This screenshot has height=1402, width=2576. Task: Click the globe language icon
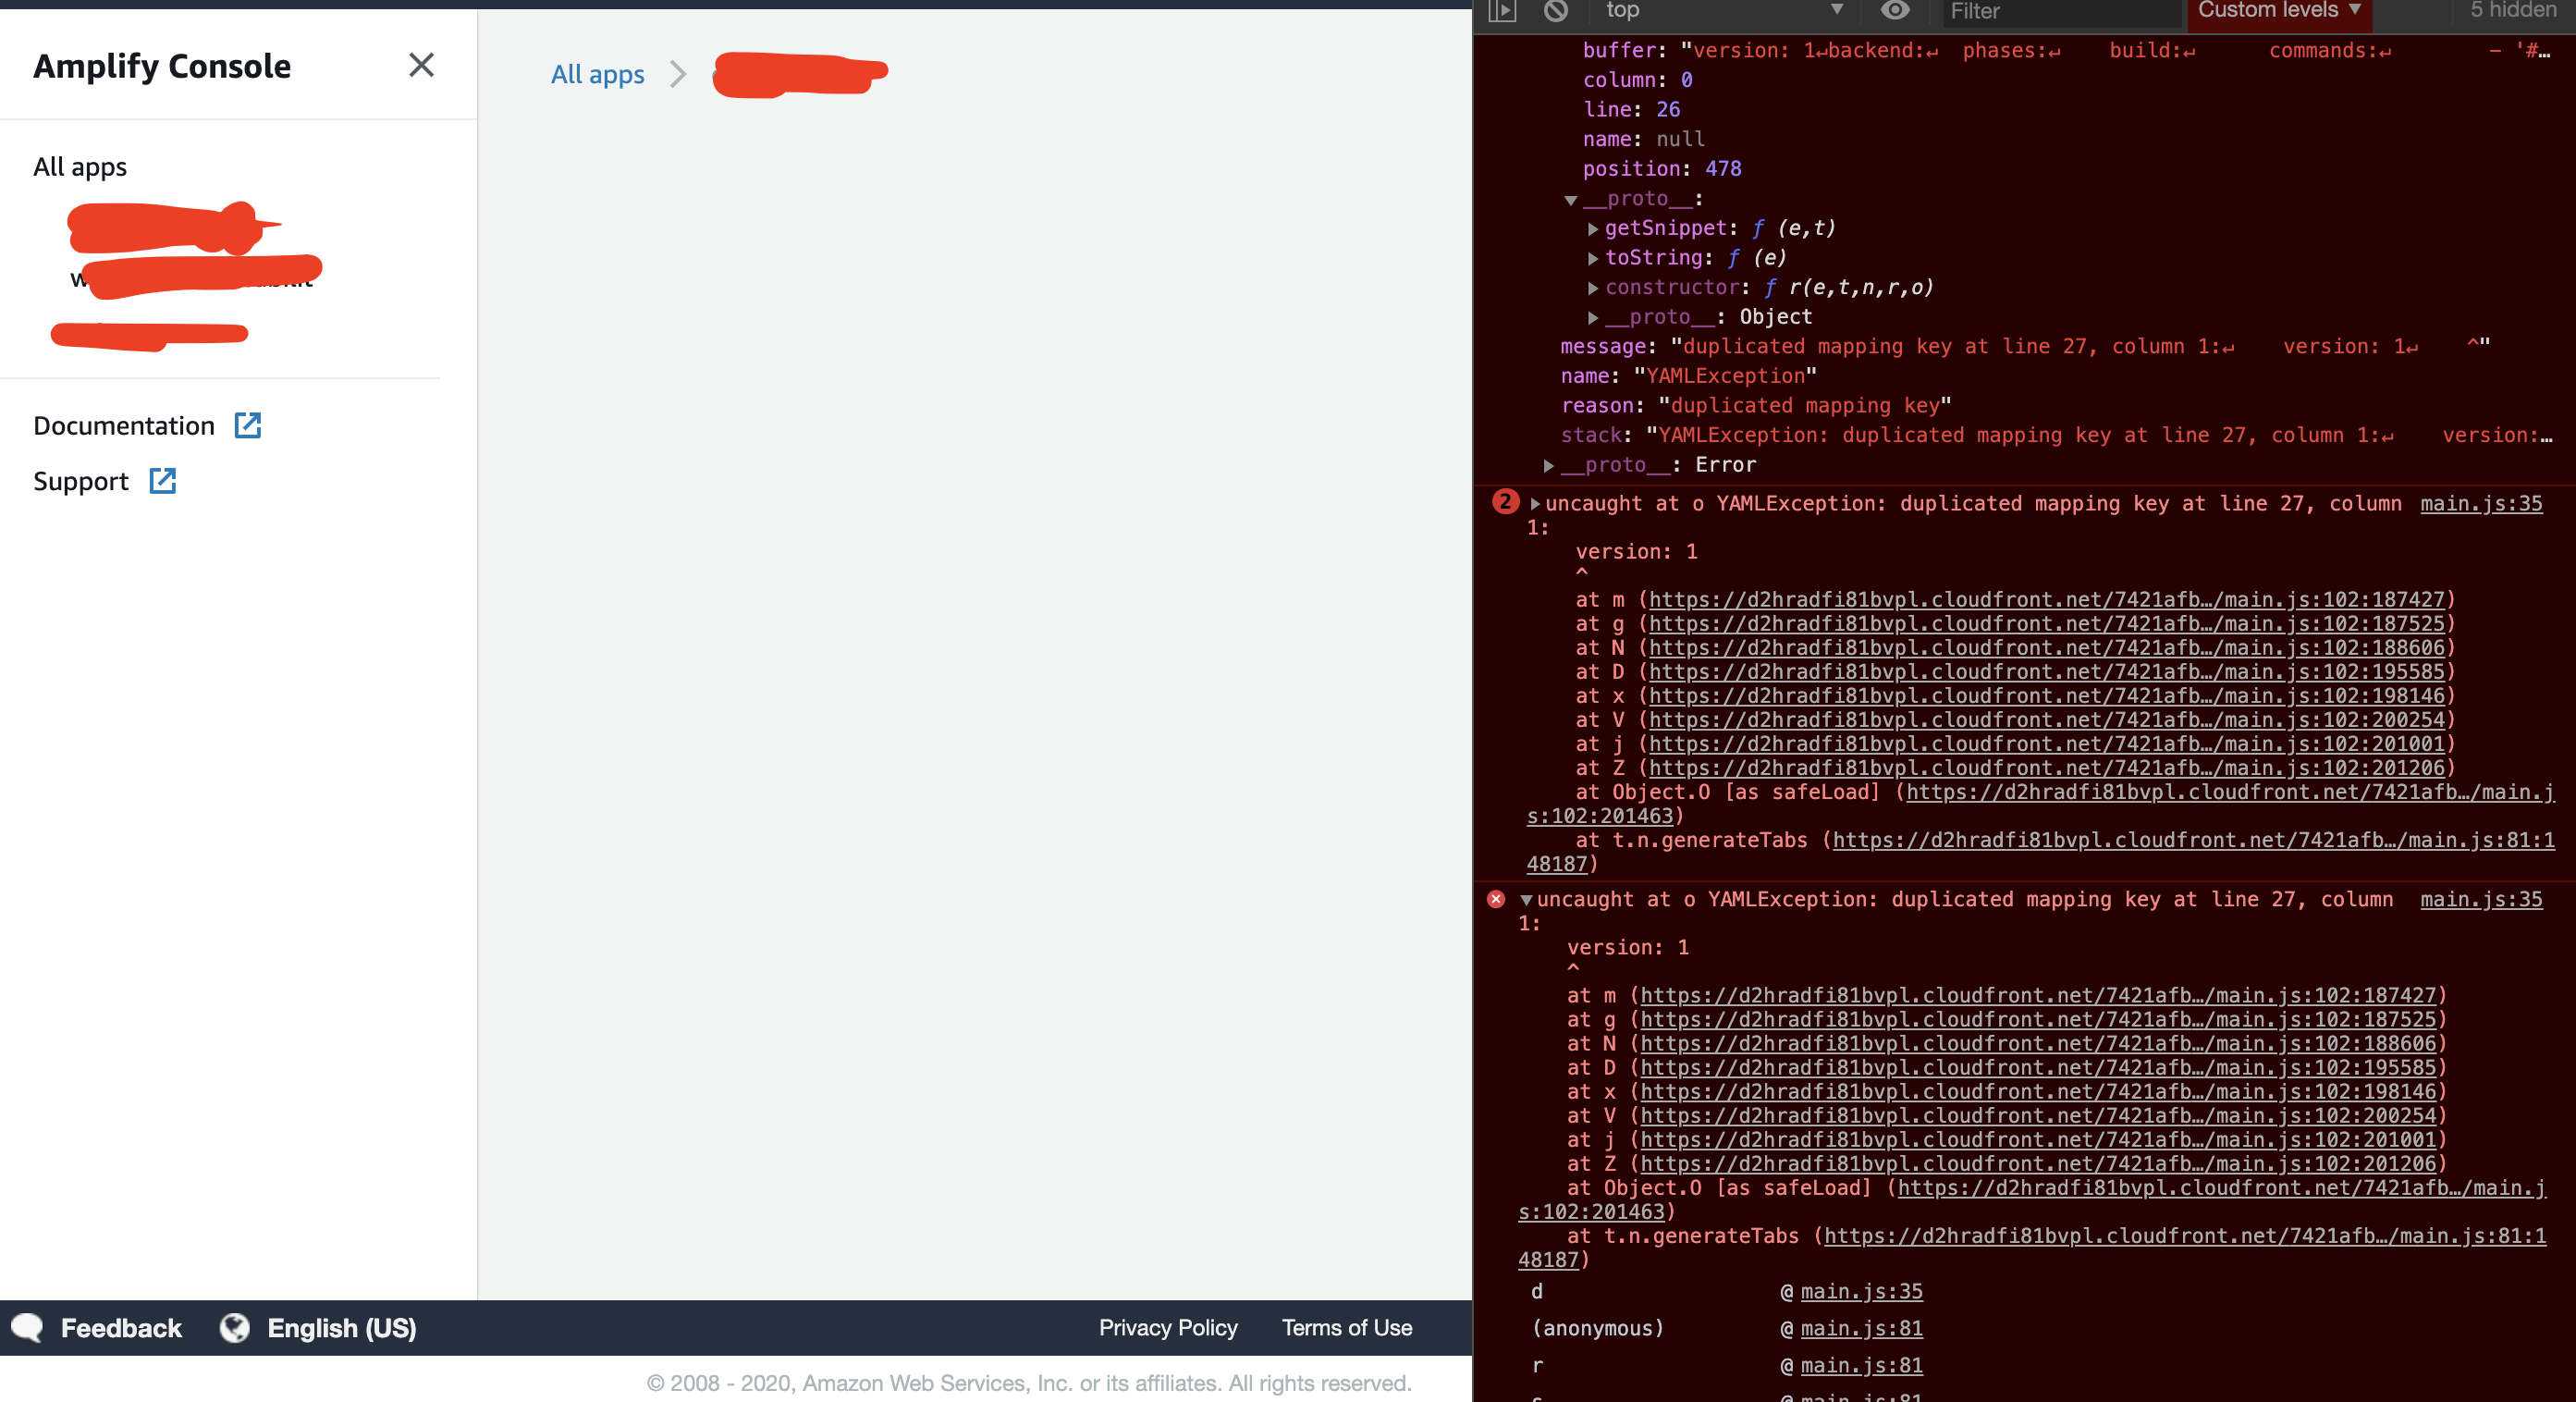[235, 1328]
